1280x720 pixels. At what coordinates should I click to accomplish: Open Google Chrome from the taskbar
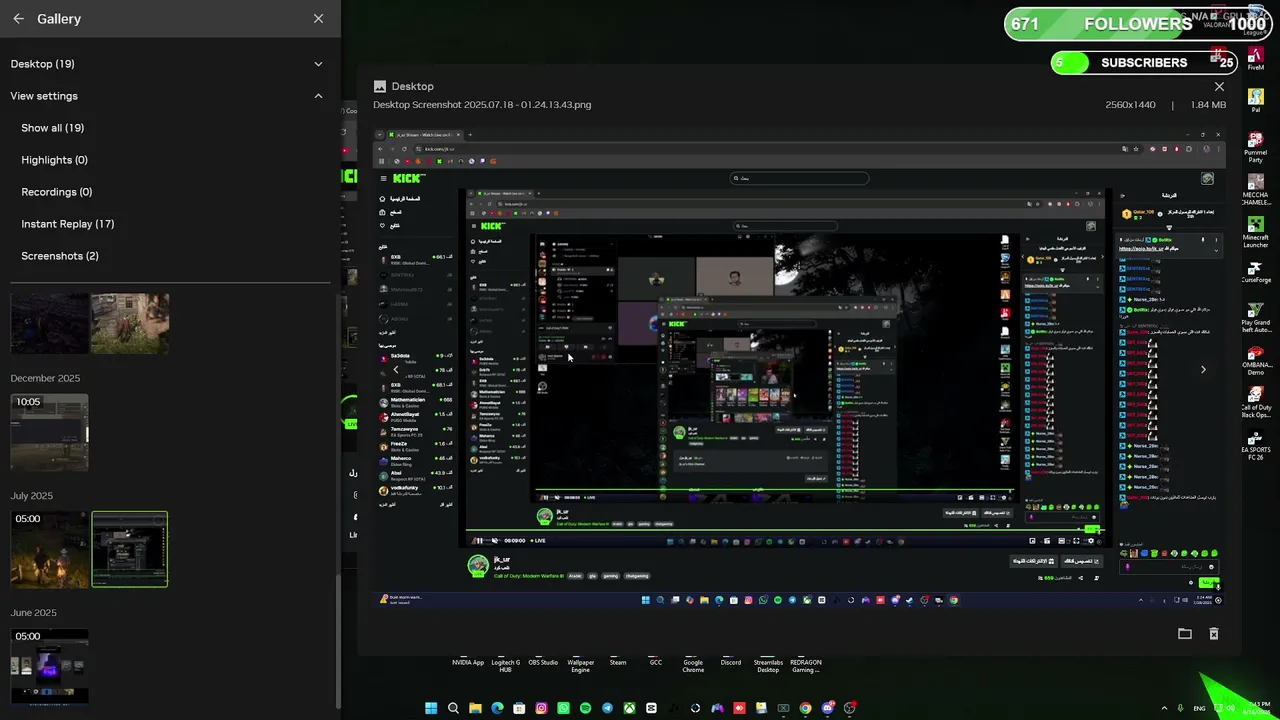click(x=805, y=708)
